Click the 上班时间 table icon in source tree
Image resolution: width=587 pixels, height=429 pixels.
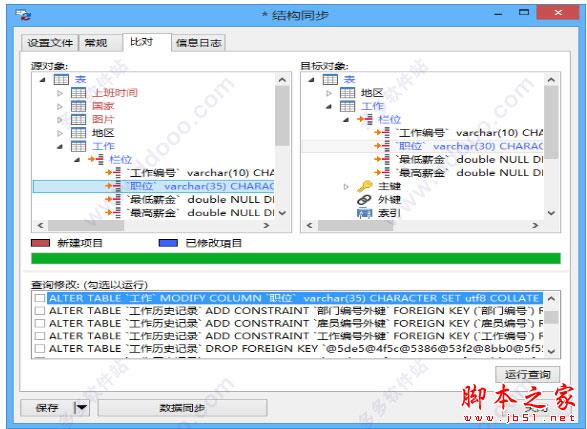click(x=79, y=93)
